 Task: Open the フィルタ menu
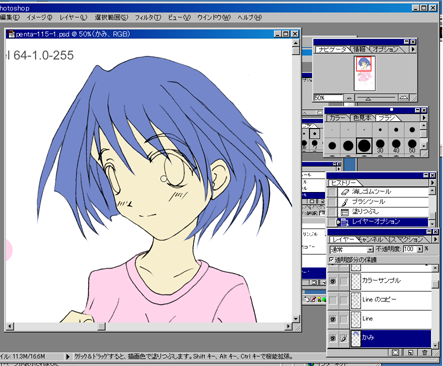click(148, 17)
